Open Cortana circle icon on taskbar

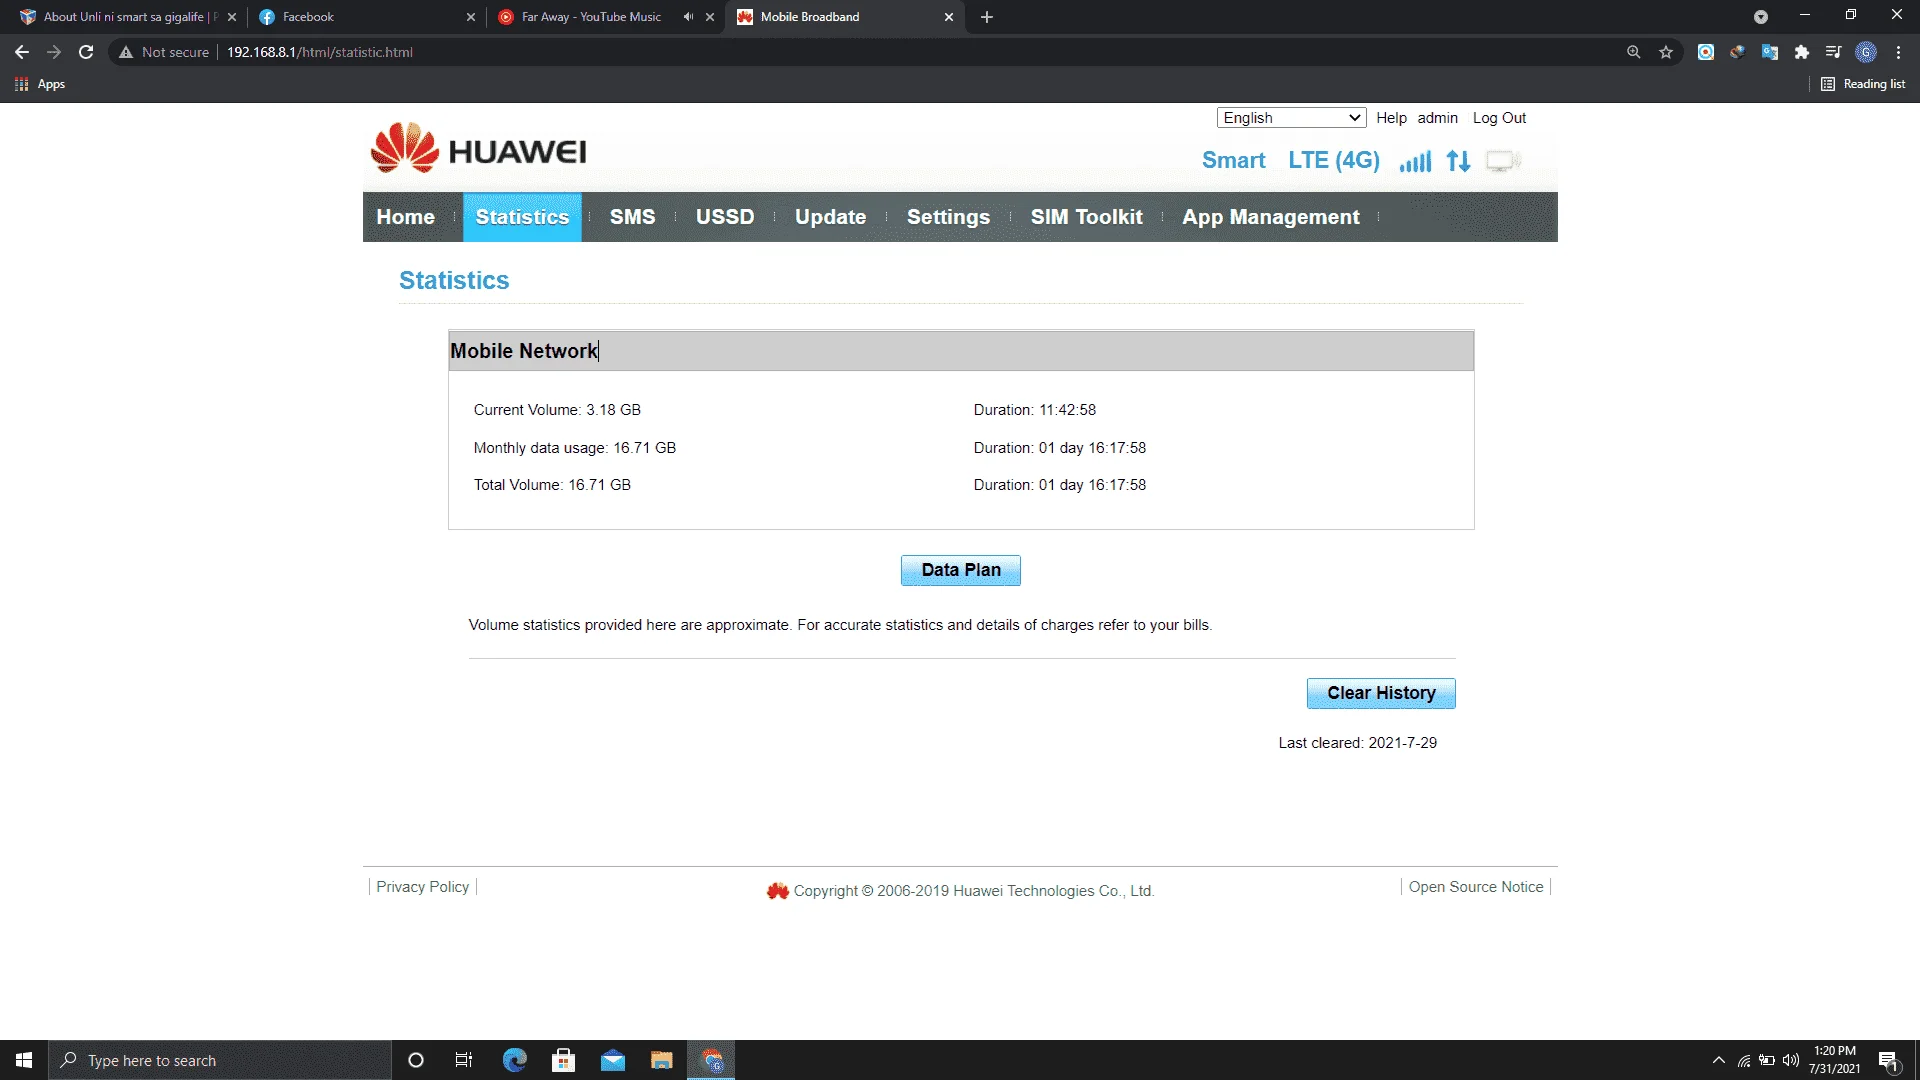(416, 1060)
